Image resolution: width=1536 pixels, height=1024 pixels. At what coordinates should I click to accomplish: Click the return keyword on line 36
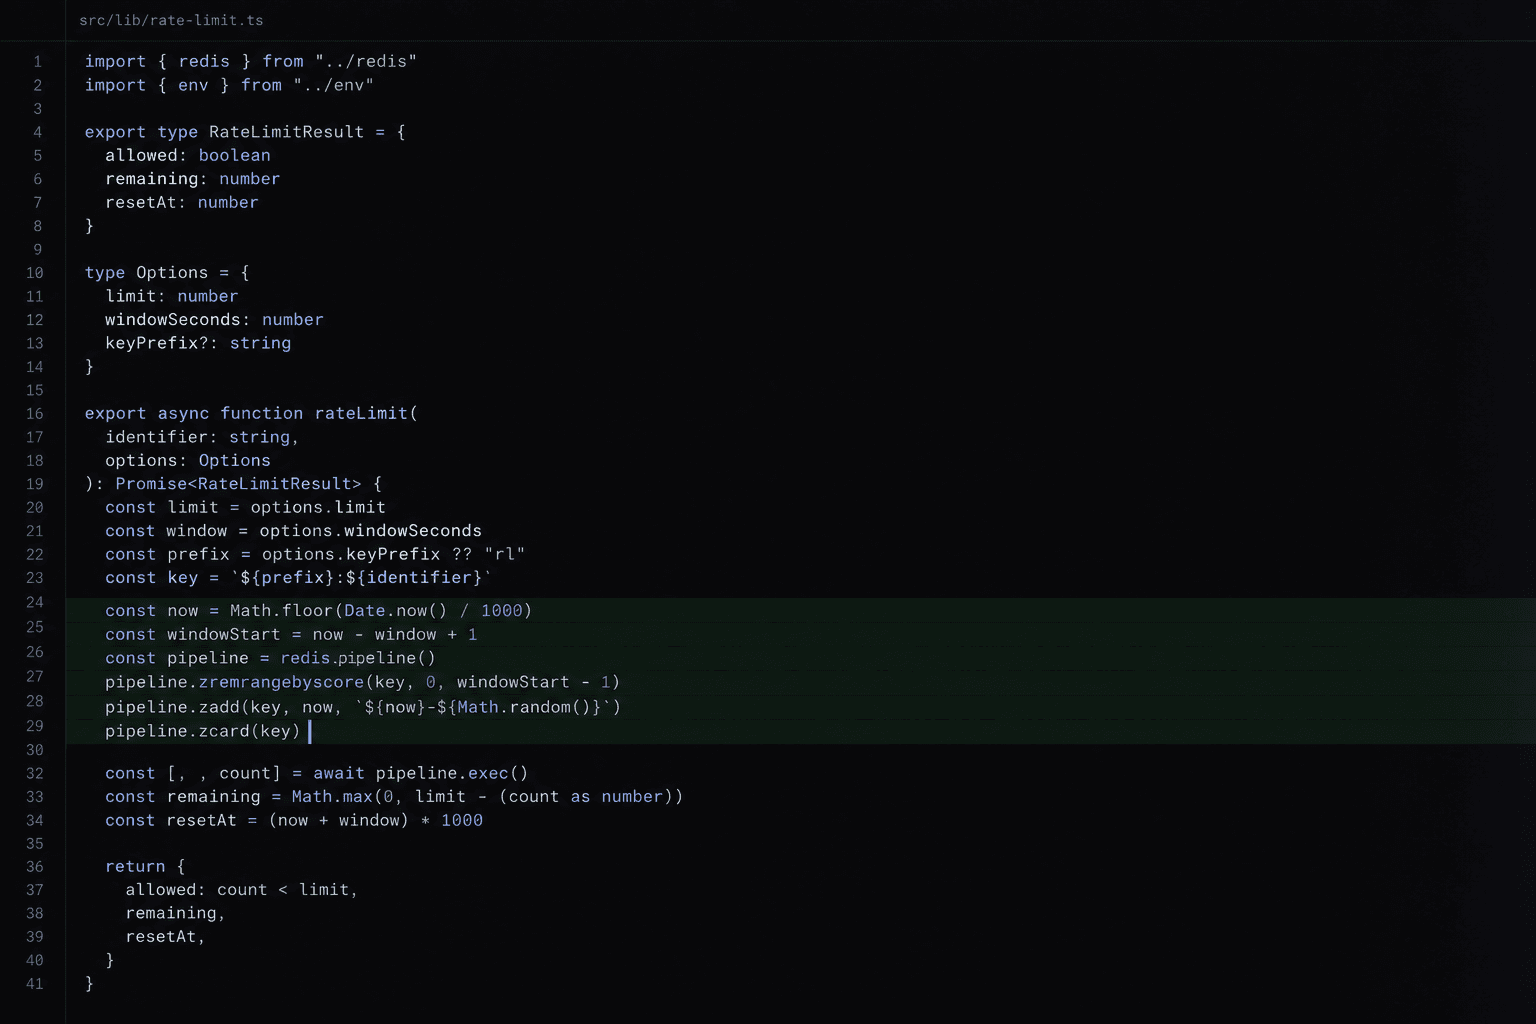point(135,867)
